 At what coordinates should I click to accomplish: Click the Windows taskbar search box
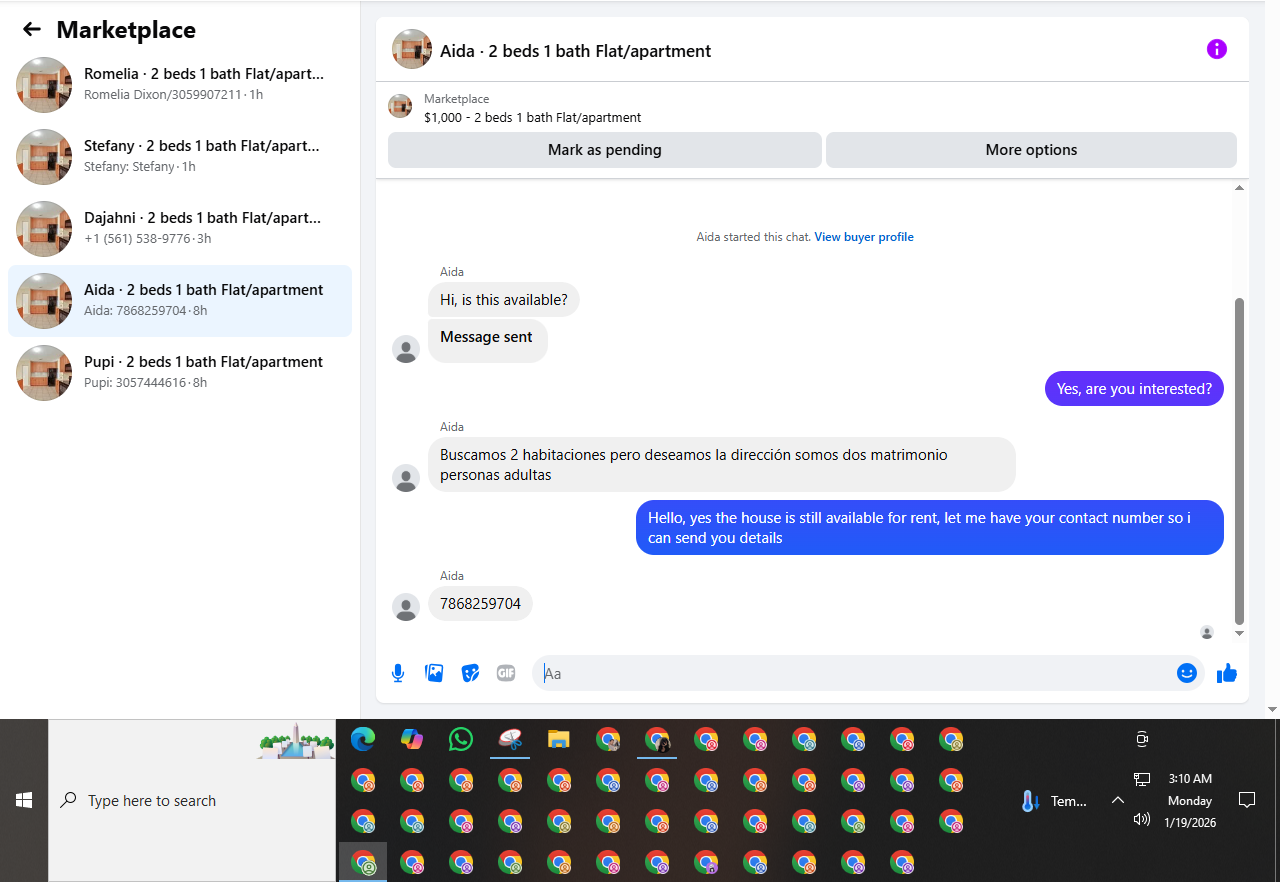click(x=192, y=800)
